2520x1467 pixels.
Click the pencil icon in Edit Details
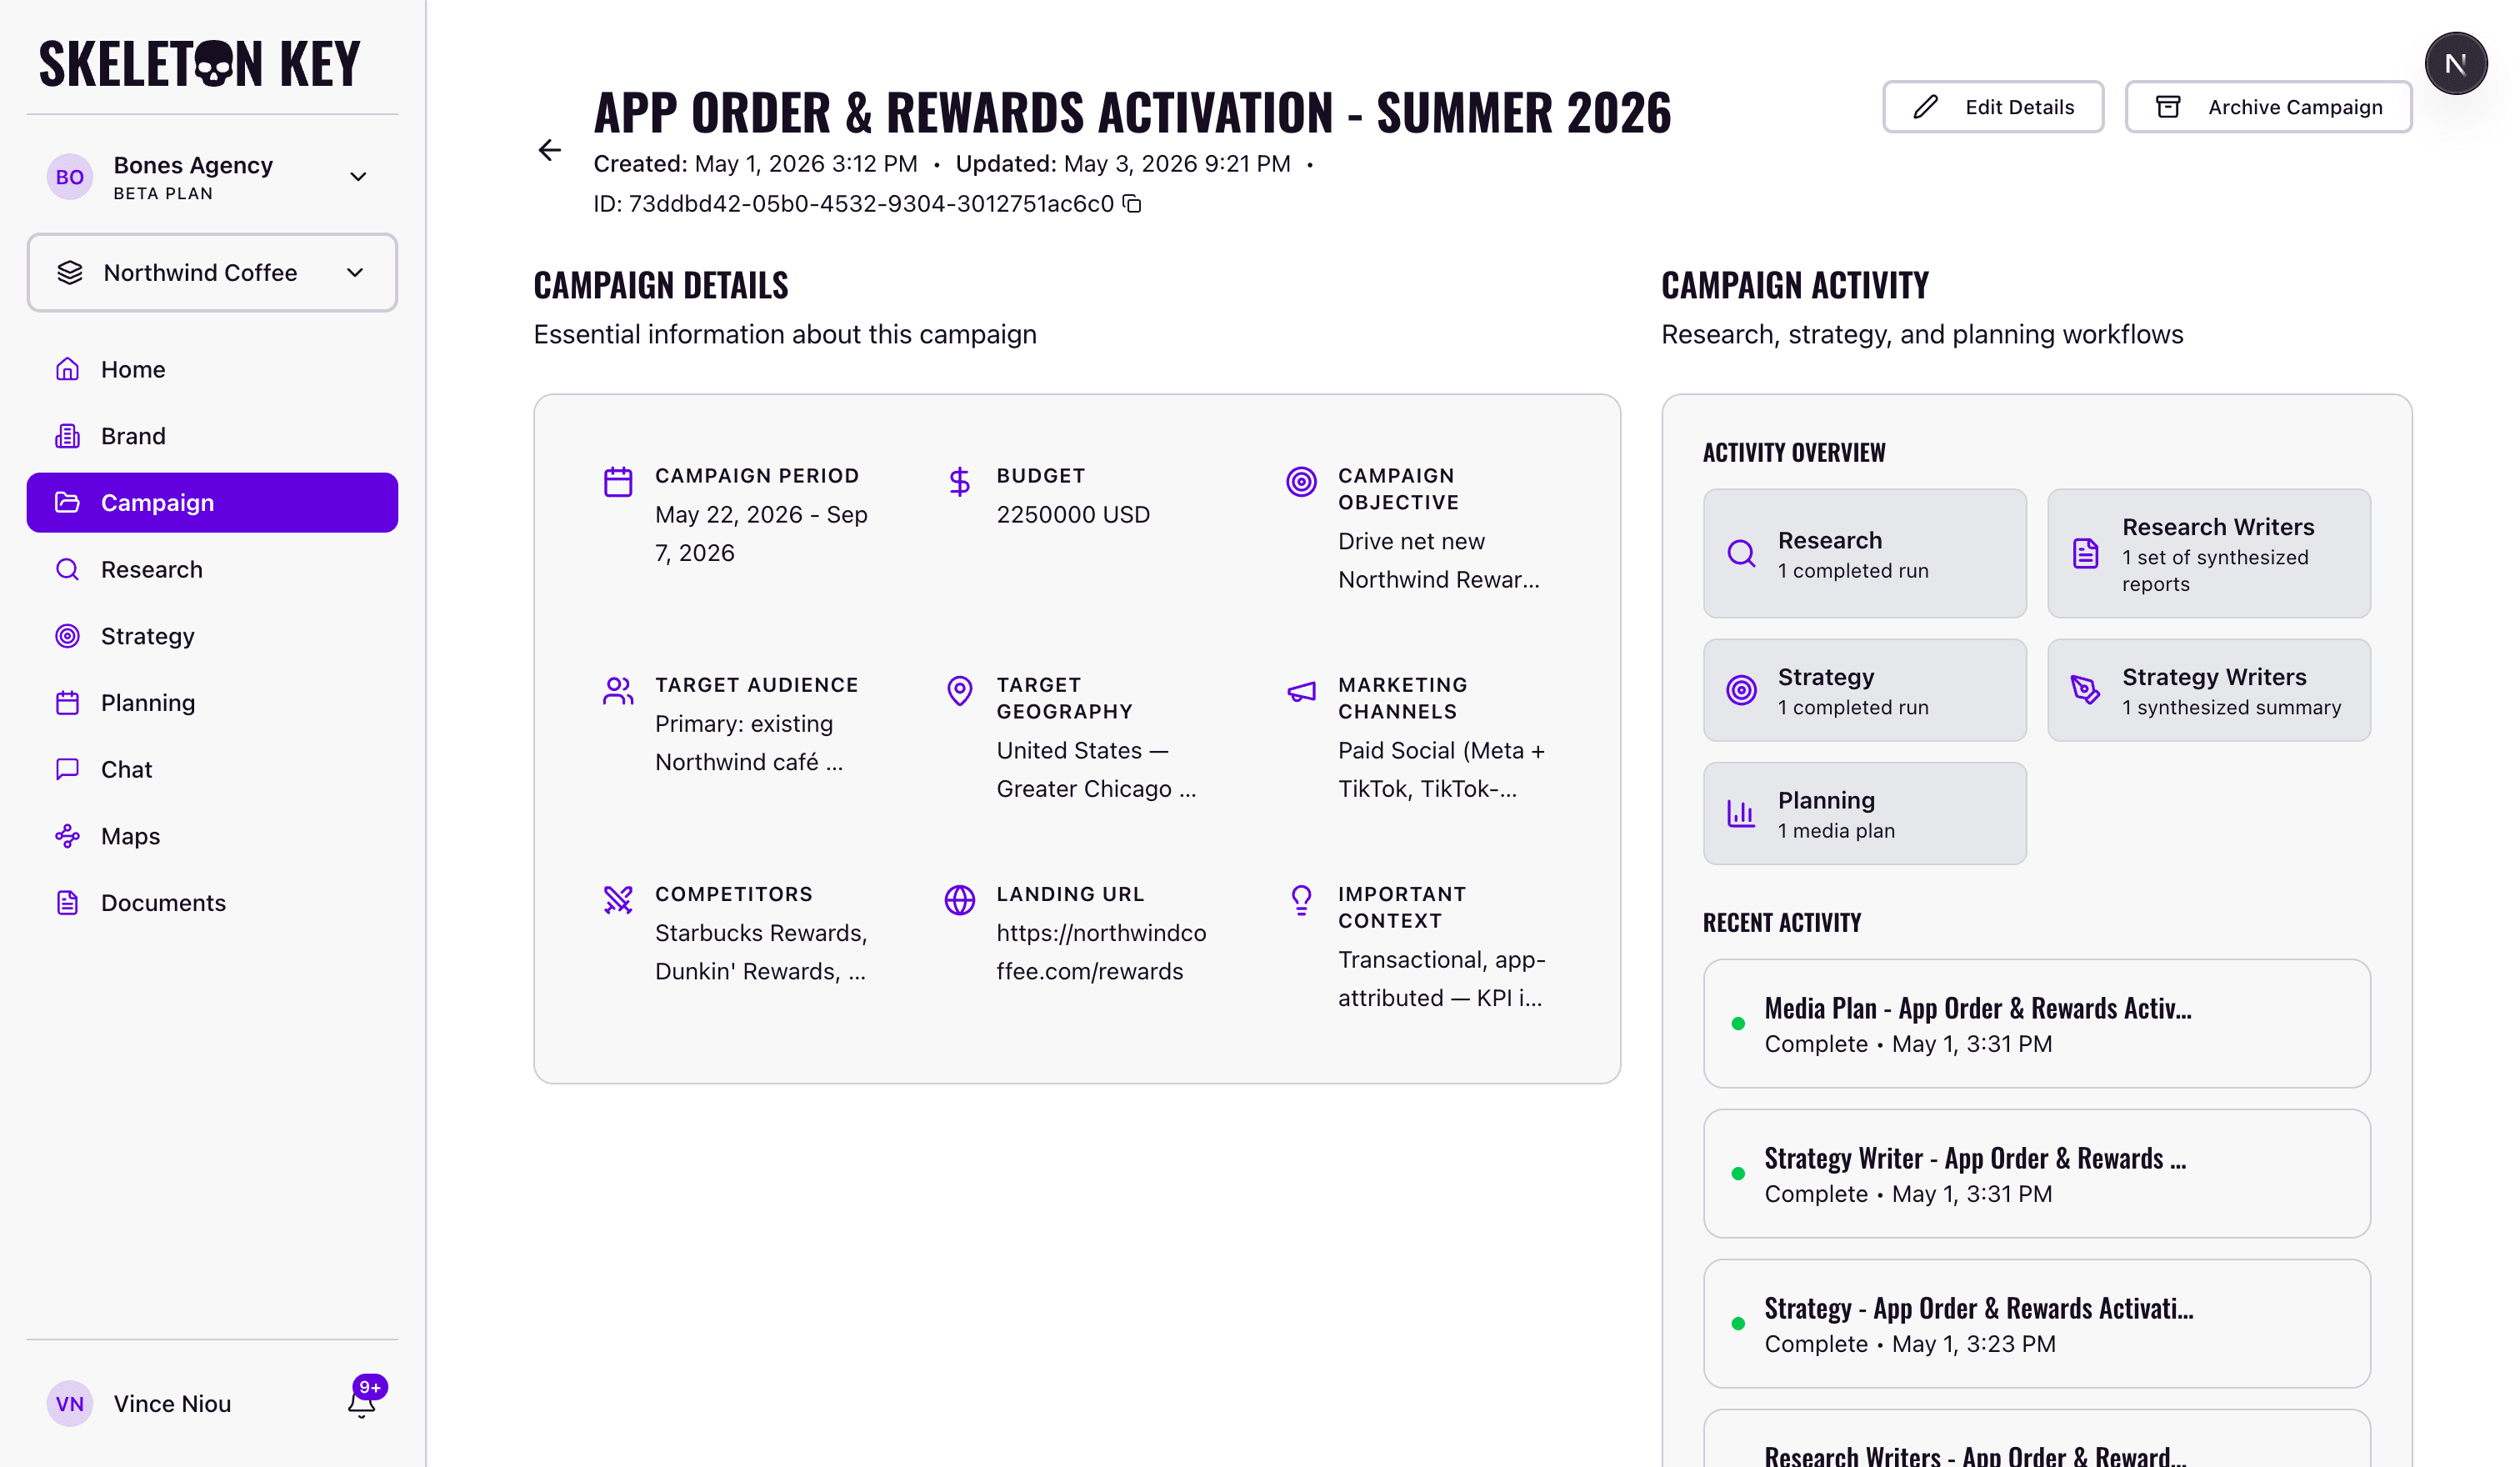point(1925,107)
